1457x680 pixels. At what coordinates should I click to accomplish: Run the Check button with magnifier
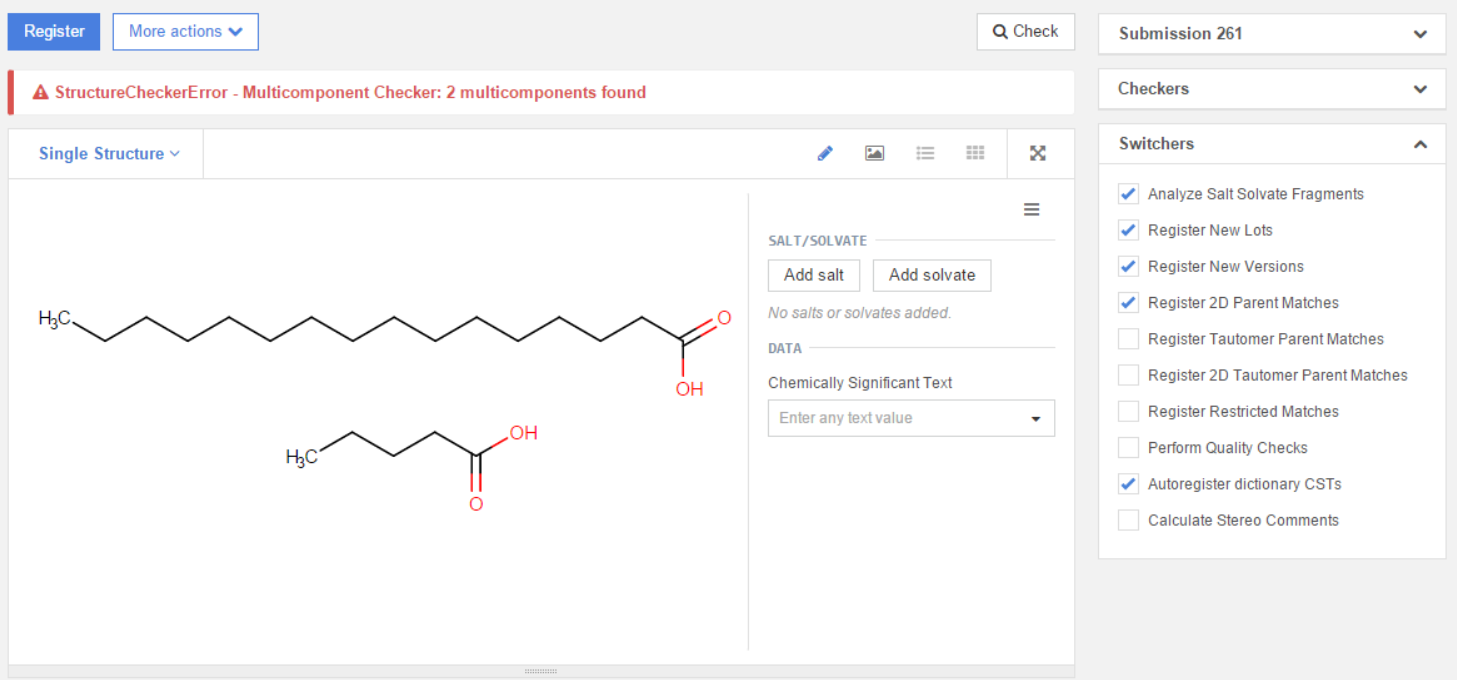point(1025,32)
